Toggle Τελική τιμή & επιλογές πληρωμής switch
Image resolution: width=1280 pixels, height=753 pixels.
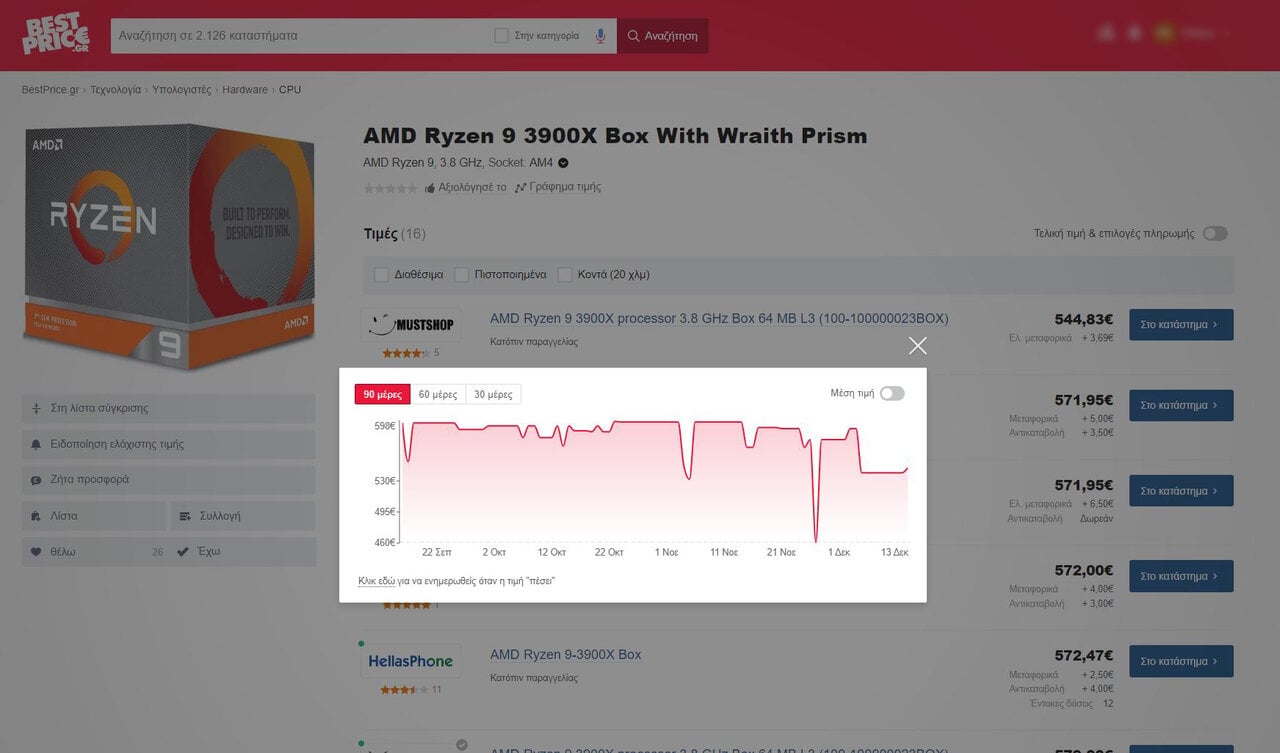coord(1214,233)
